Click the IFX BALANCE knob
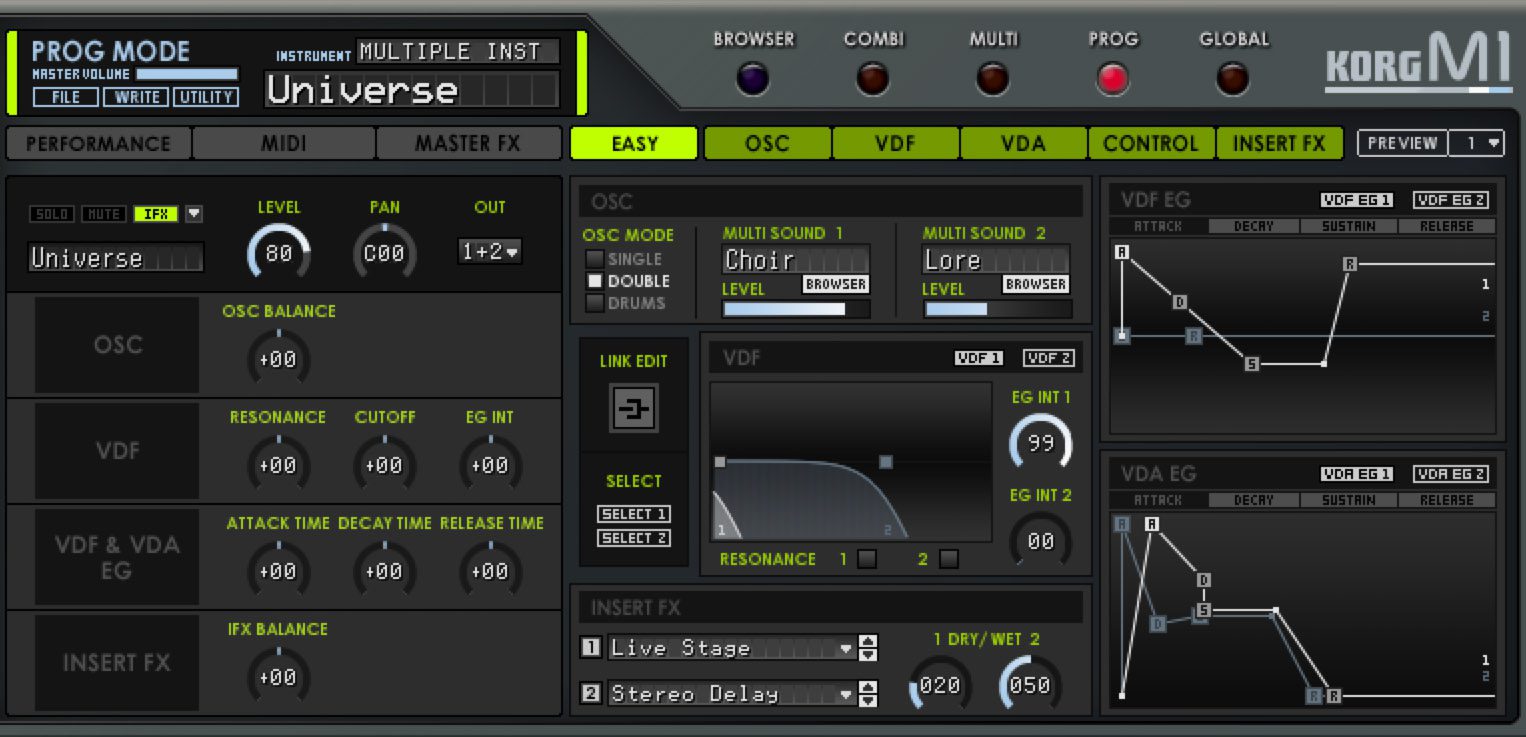Image resolution: width=1526 pixels, height=737 pixels. coord(278,677)
